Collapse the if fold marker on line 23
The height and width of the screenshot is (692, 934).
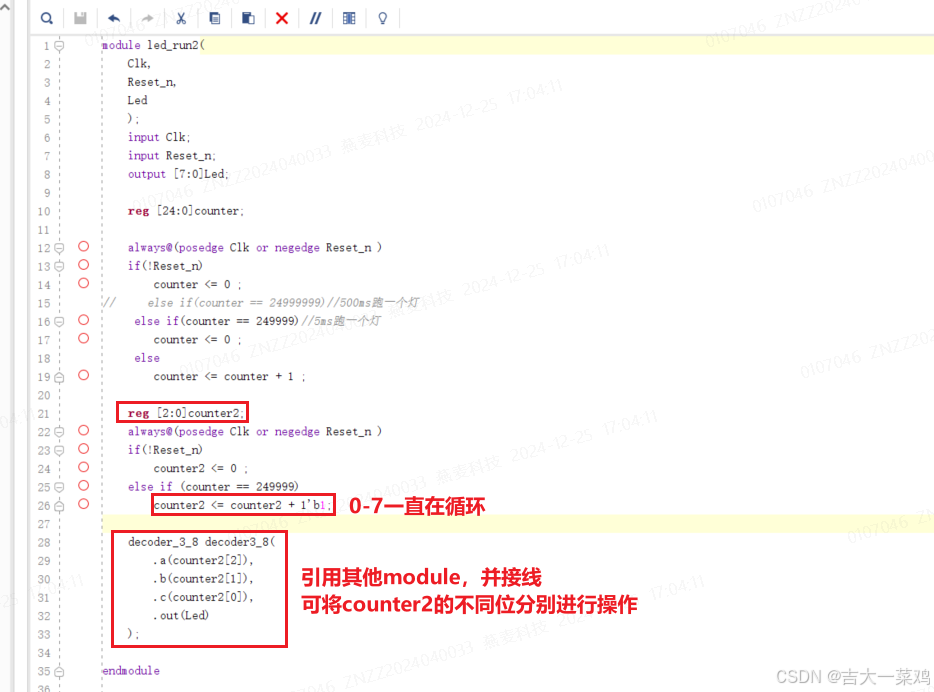coord(59,450)
